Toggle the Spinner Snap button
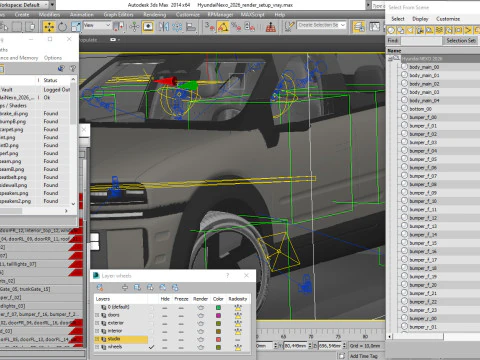Image resolution: width=480 pixels, height=360 pixels. [x=250, y=27]
